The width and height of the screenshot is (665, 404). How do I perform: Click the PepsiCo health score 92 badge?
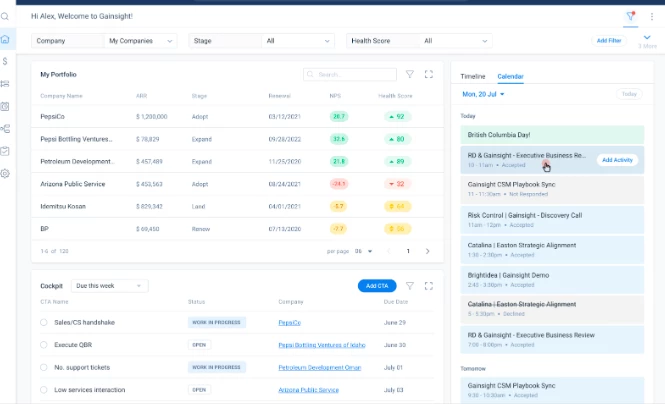[397, 116]
